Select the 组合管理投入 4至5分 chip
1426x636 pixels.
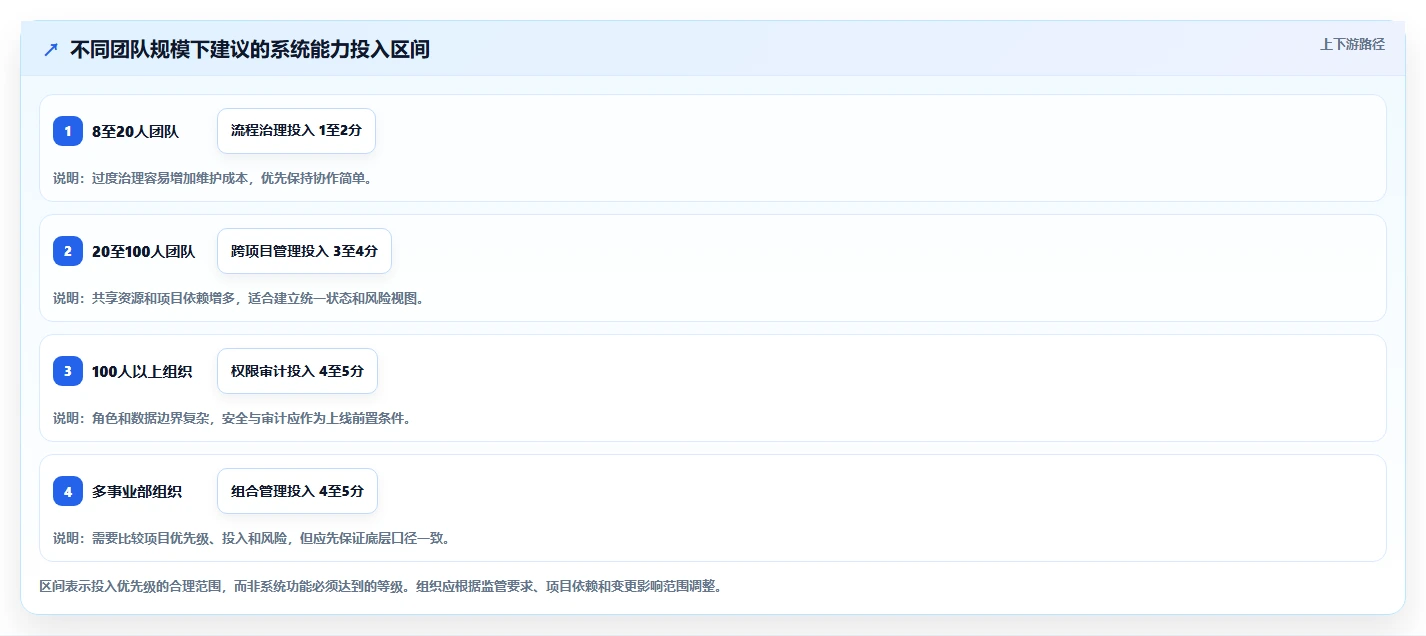pyautogui.click(x=297, y=491)
